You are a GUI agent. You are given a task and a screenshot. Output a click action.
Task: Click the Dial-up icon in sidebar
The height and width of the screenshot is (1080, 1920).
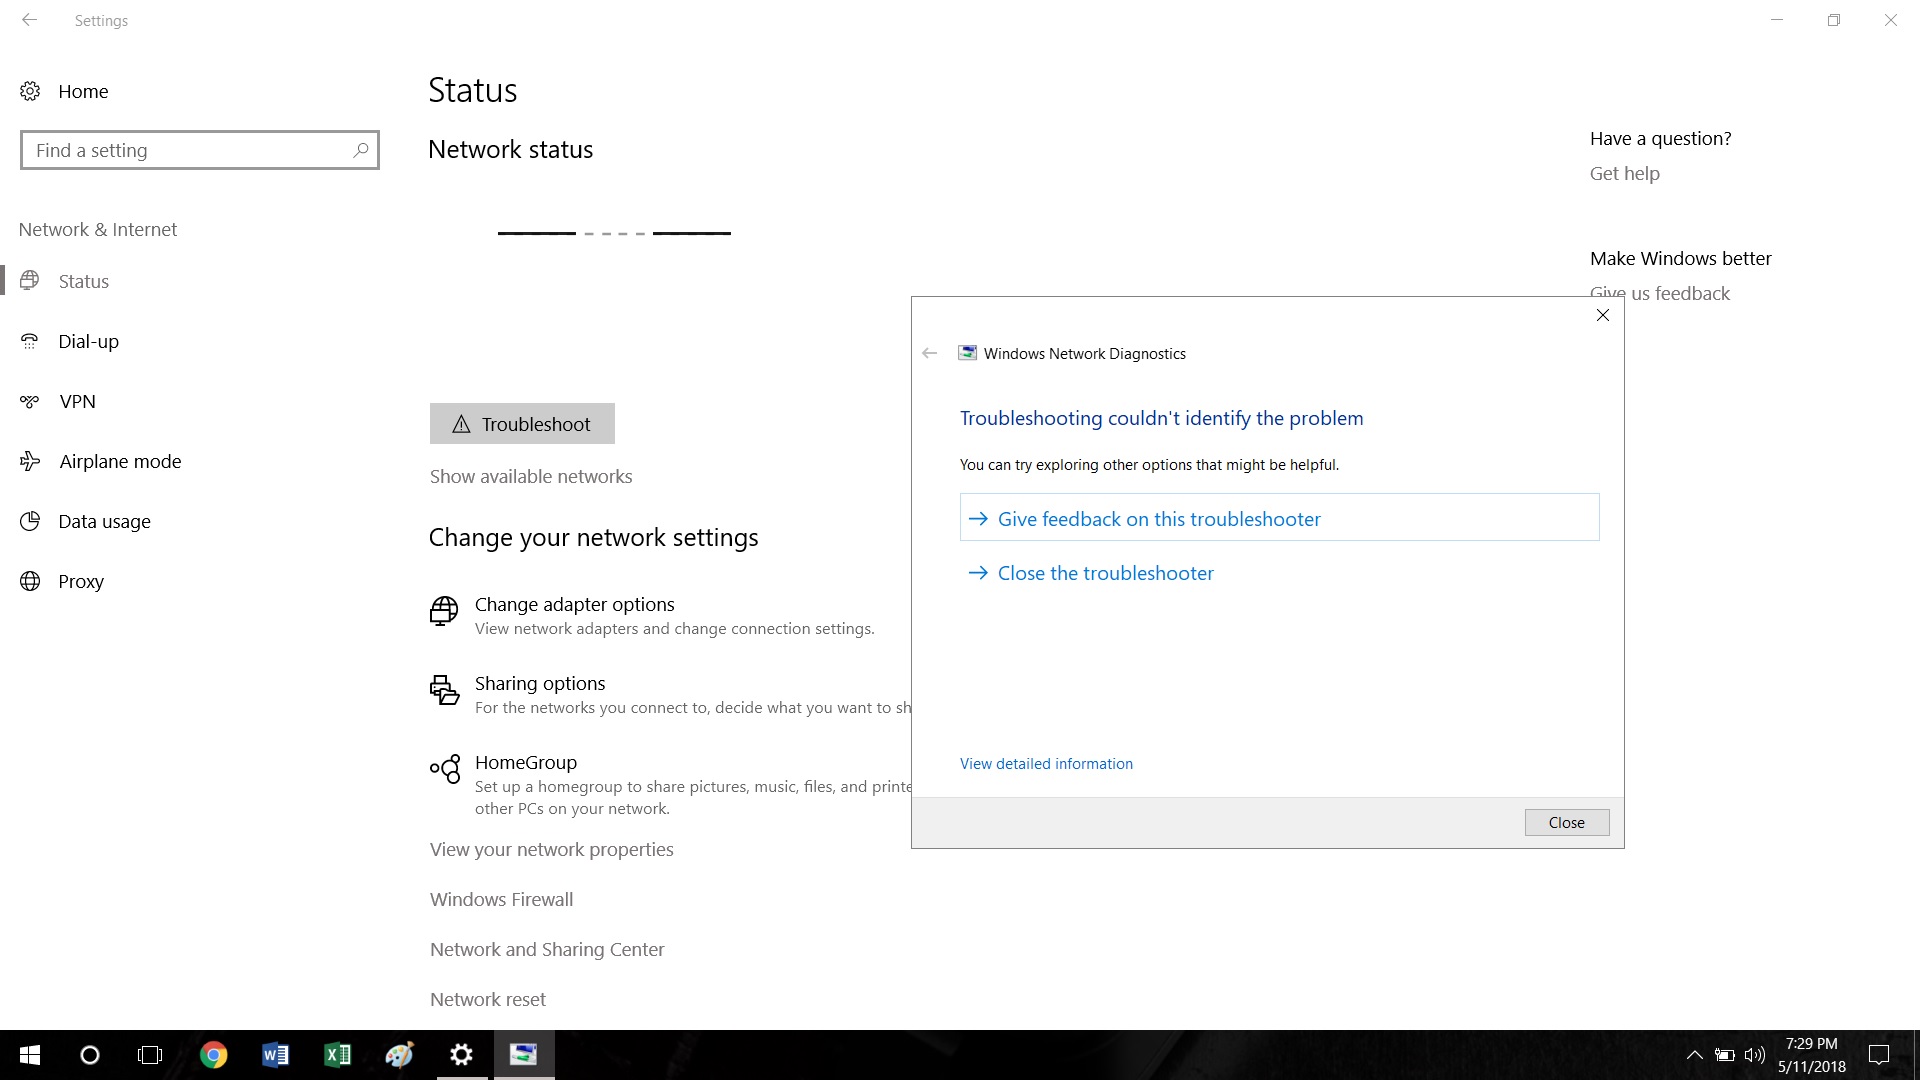(30, 341)
